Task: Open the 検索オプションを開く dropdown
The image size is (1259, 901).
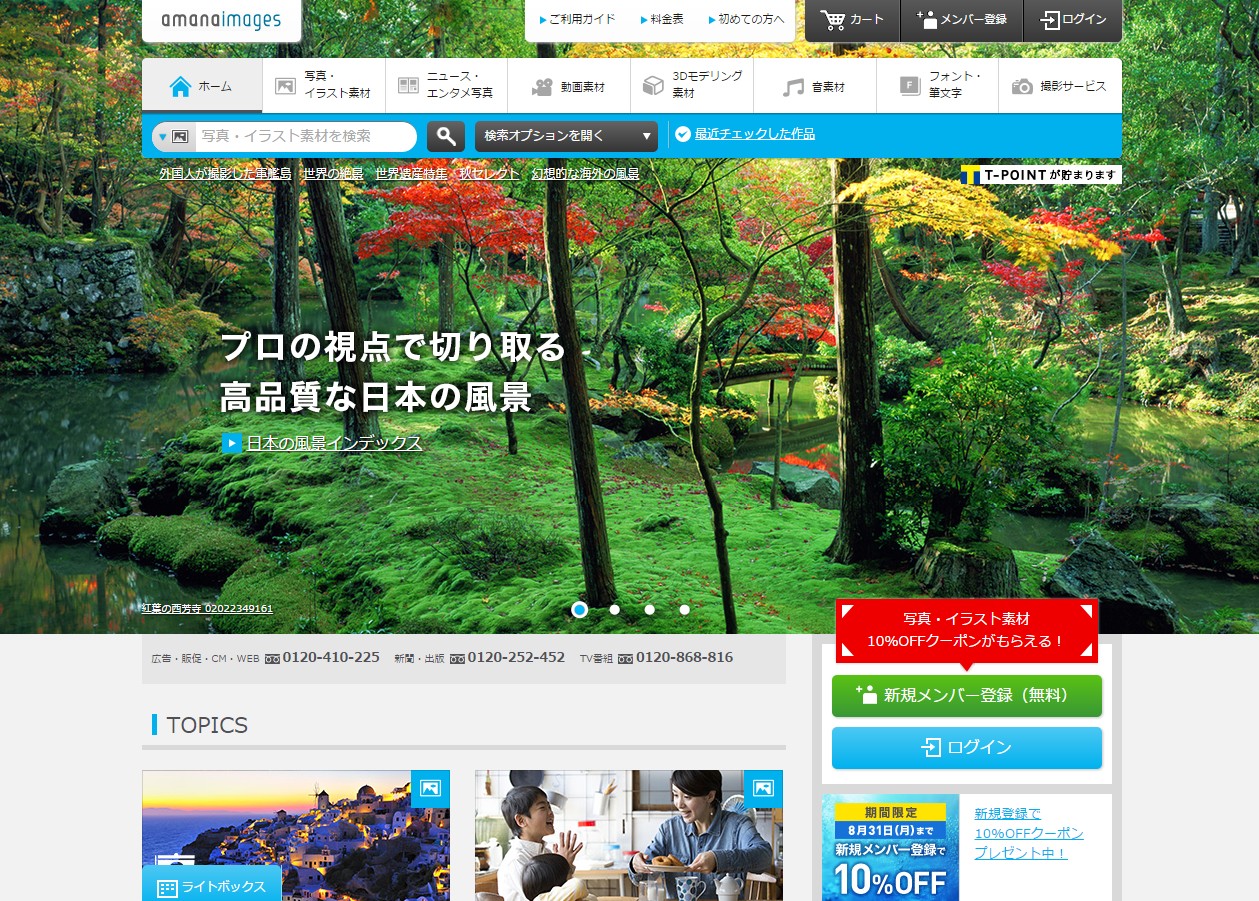Action: pos(560,136)
